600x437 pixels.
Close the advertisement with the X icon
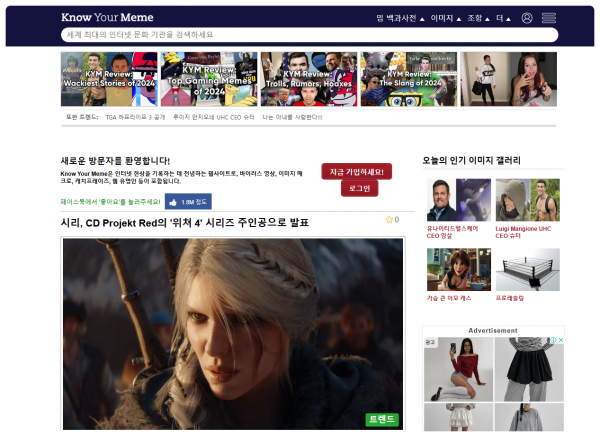561,340
